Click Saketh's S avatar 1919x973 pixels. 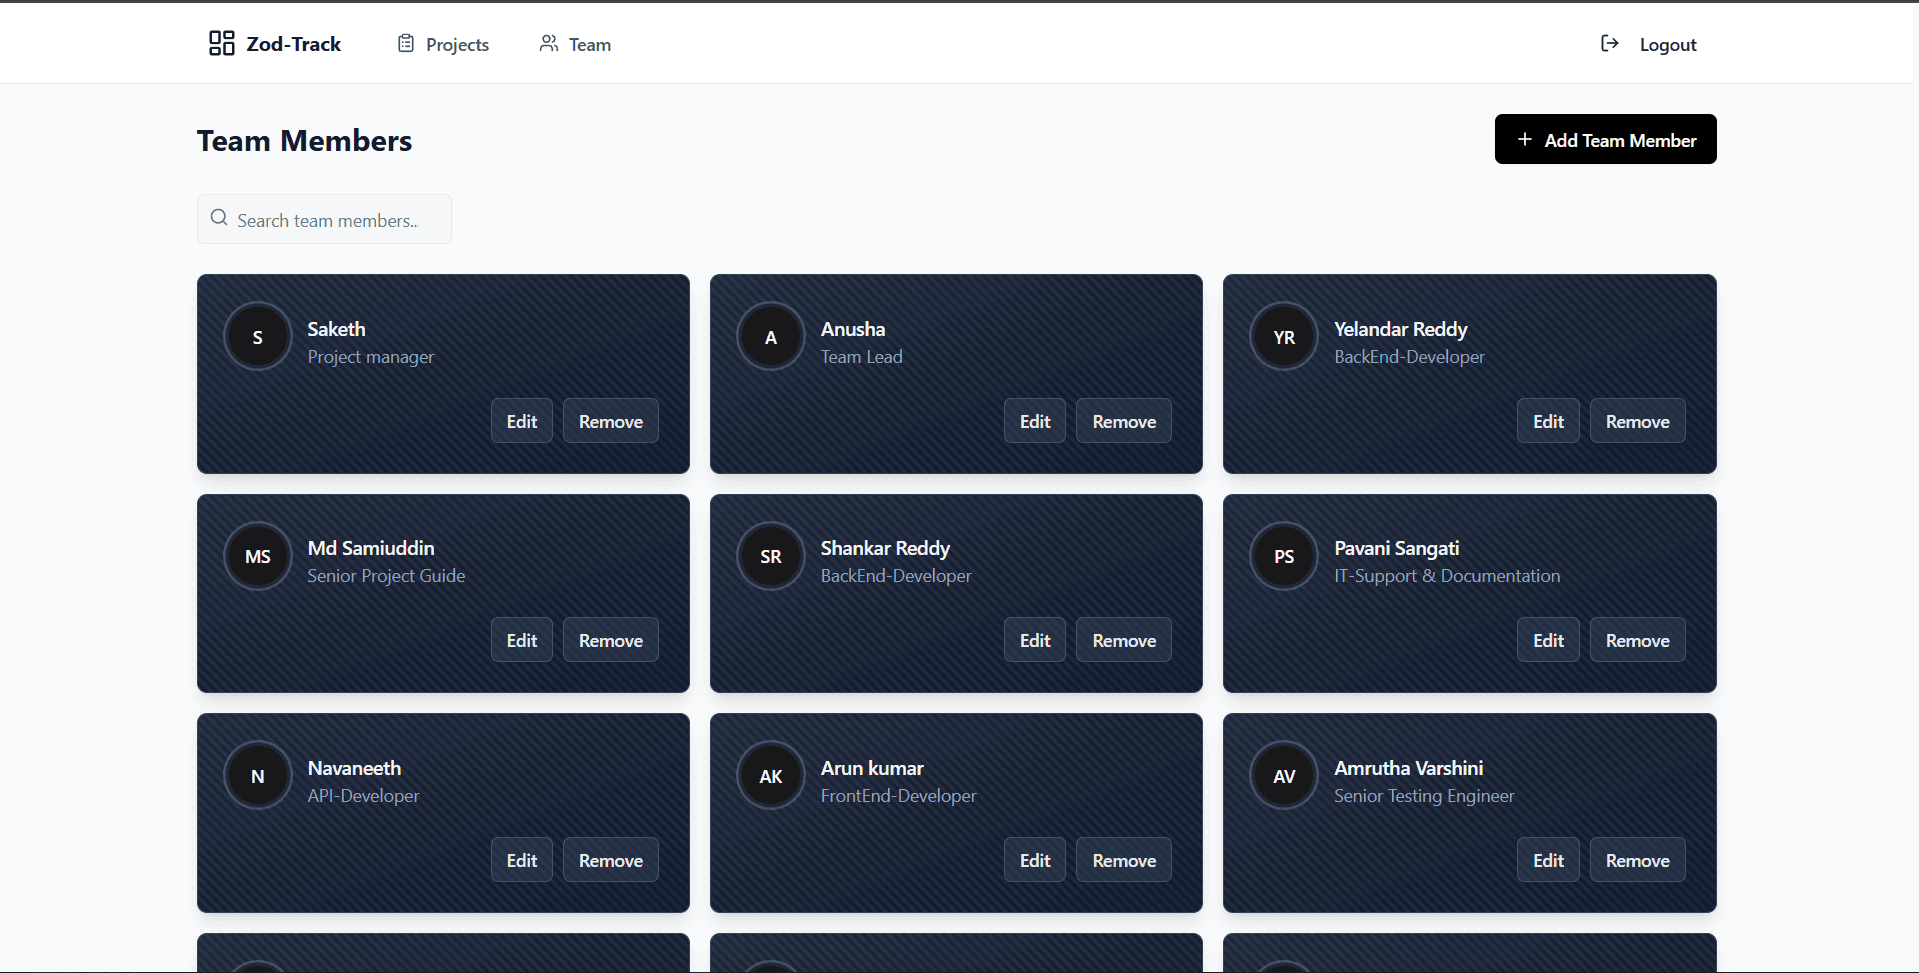[258, 337]
